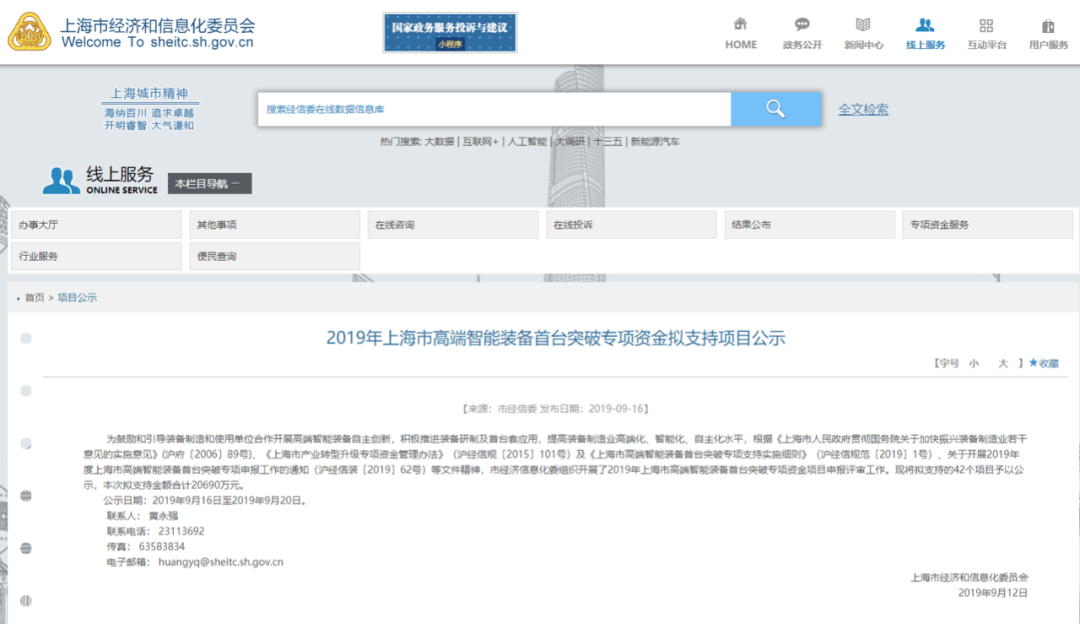Open 政务公开 speech bubble icon
Image resolution: width=1080 pixels, height=624 pixels.
[x=802, y=25]
